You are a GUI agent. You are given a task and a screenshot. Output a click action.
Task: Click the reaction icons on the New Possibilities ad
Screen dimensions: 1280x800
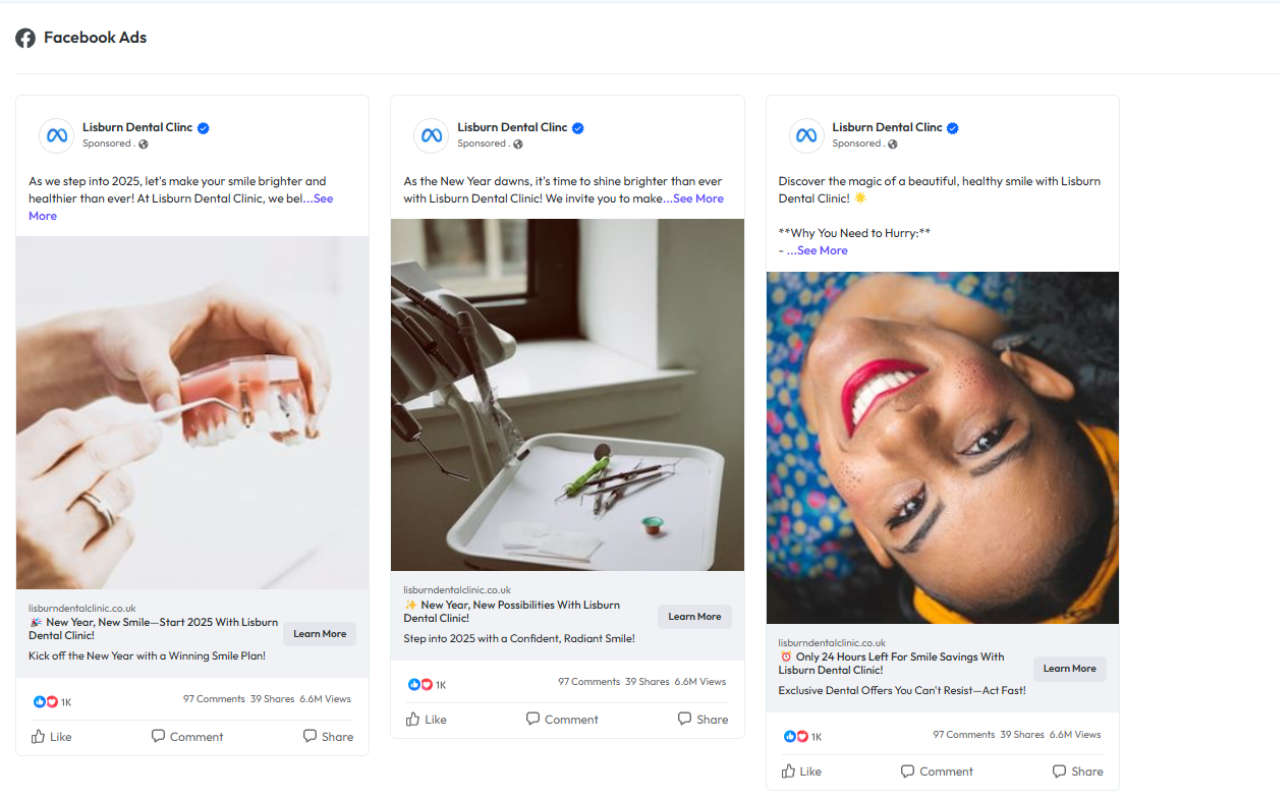coord(421,685)
